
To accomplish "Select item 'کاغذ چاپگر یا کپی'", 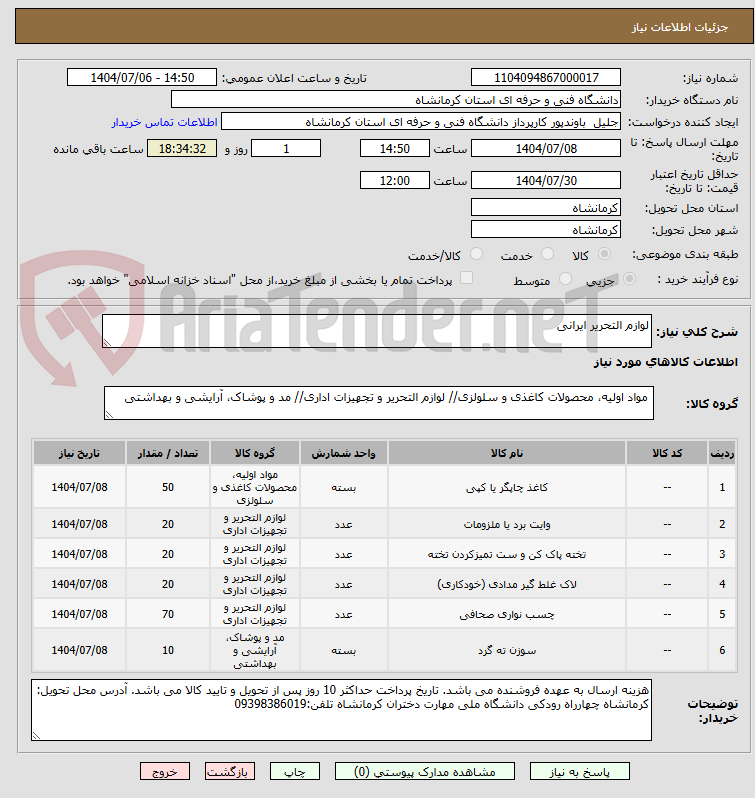I will coord(507,488).
